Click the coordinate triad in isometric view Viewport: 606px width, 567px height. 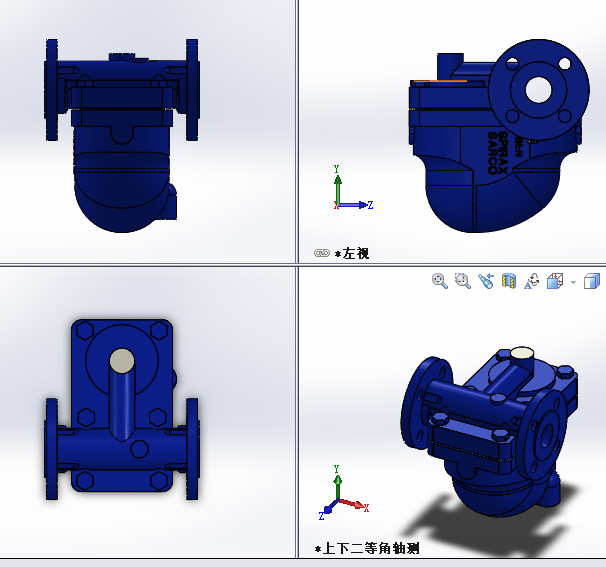coord(344,492)
